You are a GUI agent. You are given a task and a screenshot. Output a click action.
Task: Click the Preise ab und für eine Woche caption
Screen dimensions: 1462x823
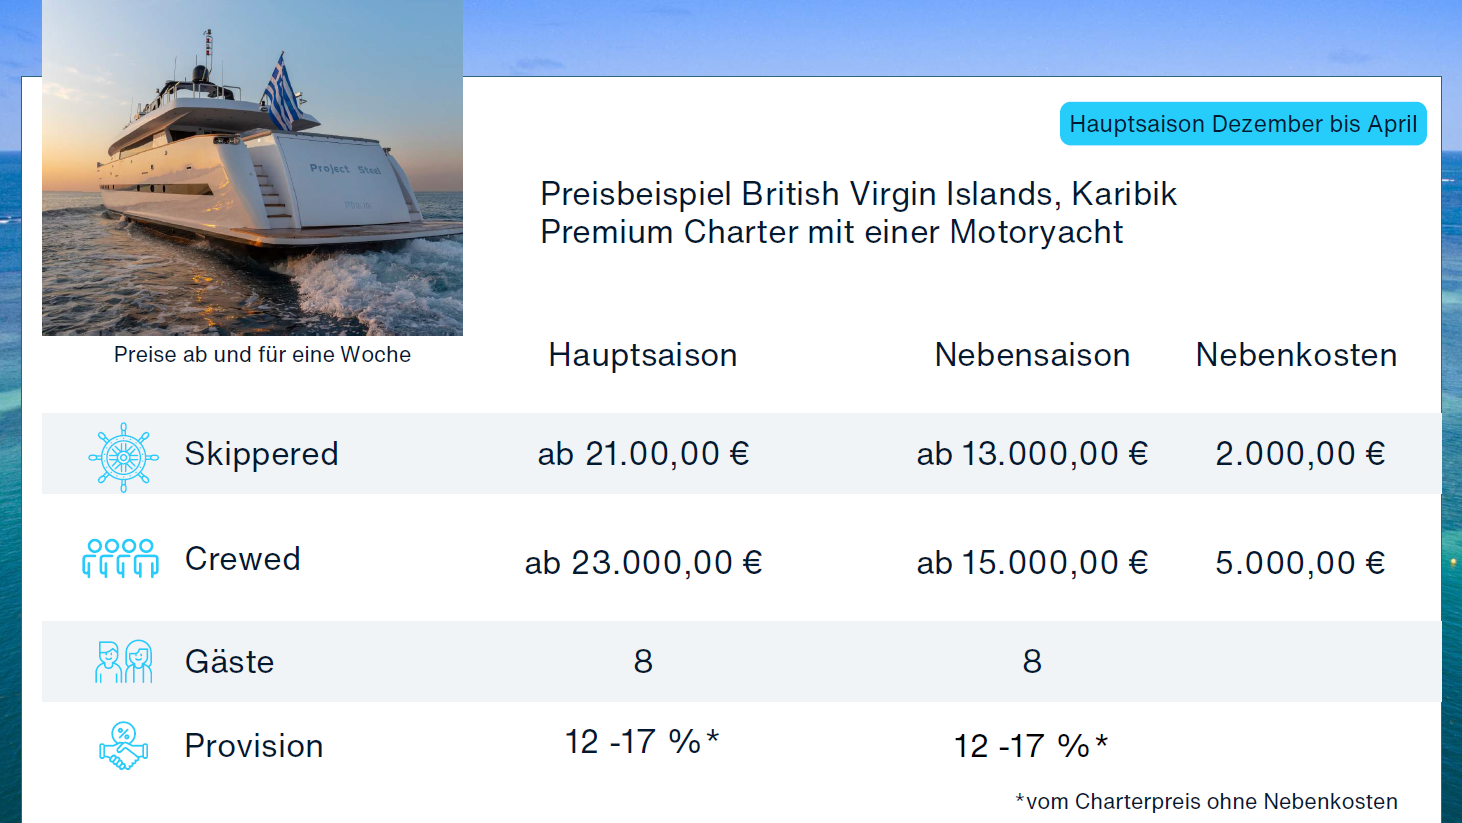(x=262, y=355)
